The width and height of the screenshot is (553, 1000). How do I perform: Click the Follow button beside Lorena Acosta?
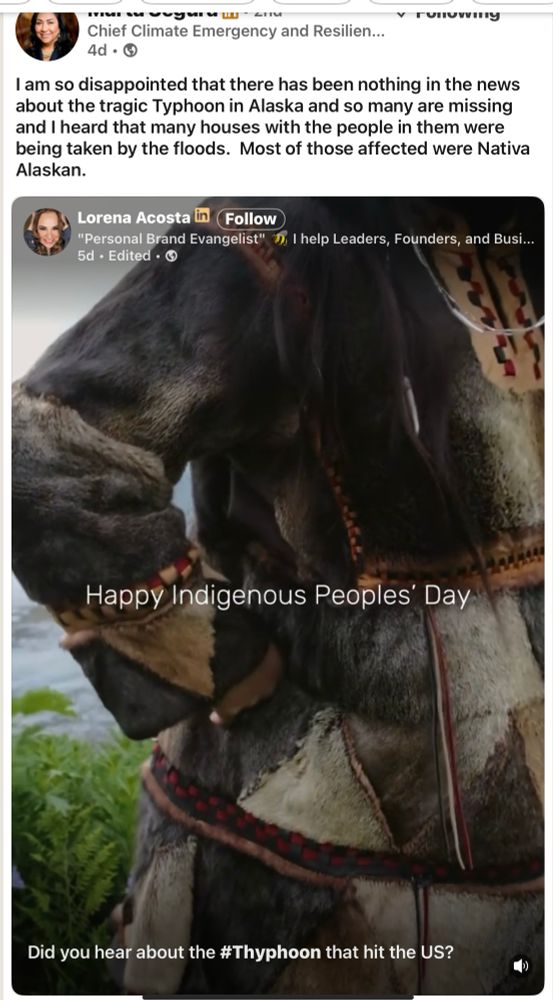click(x=251, y=219)
